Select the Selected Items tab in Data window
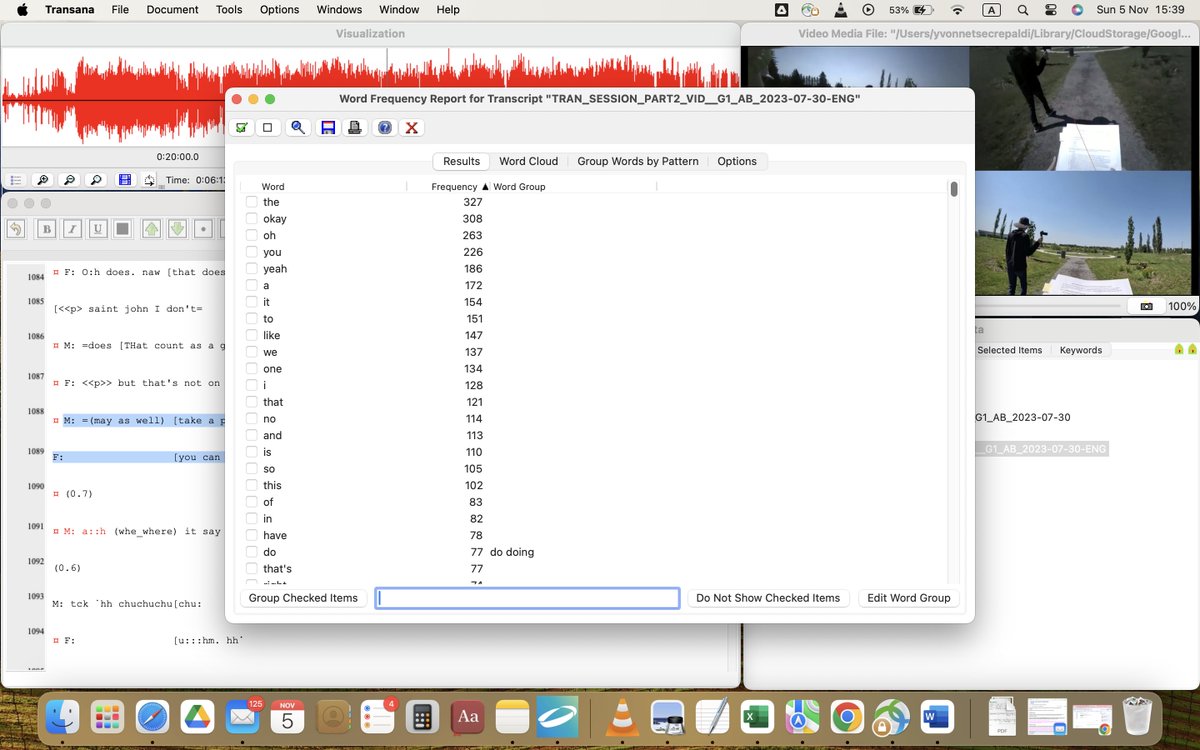Viewport: 1200px width, 750px height. 1009,350
